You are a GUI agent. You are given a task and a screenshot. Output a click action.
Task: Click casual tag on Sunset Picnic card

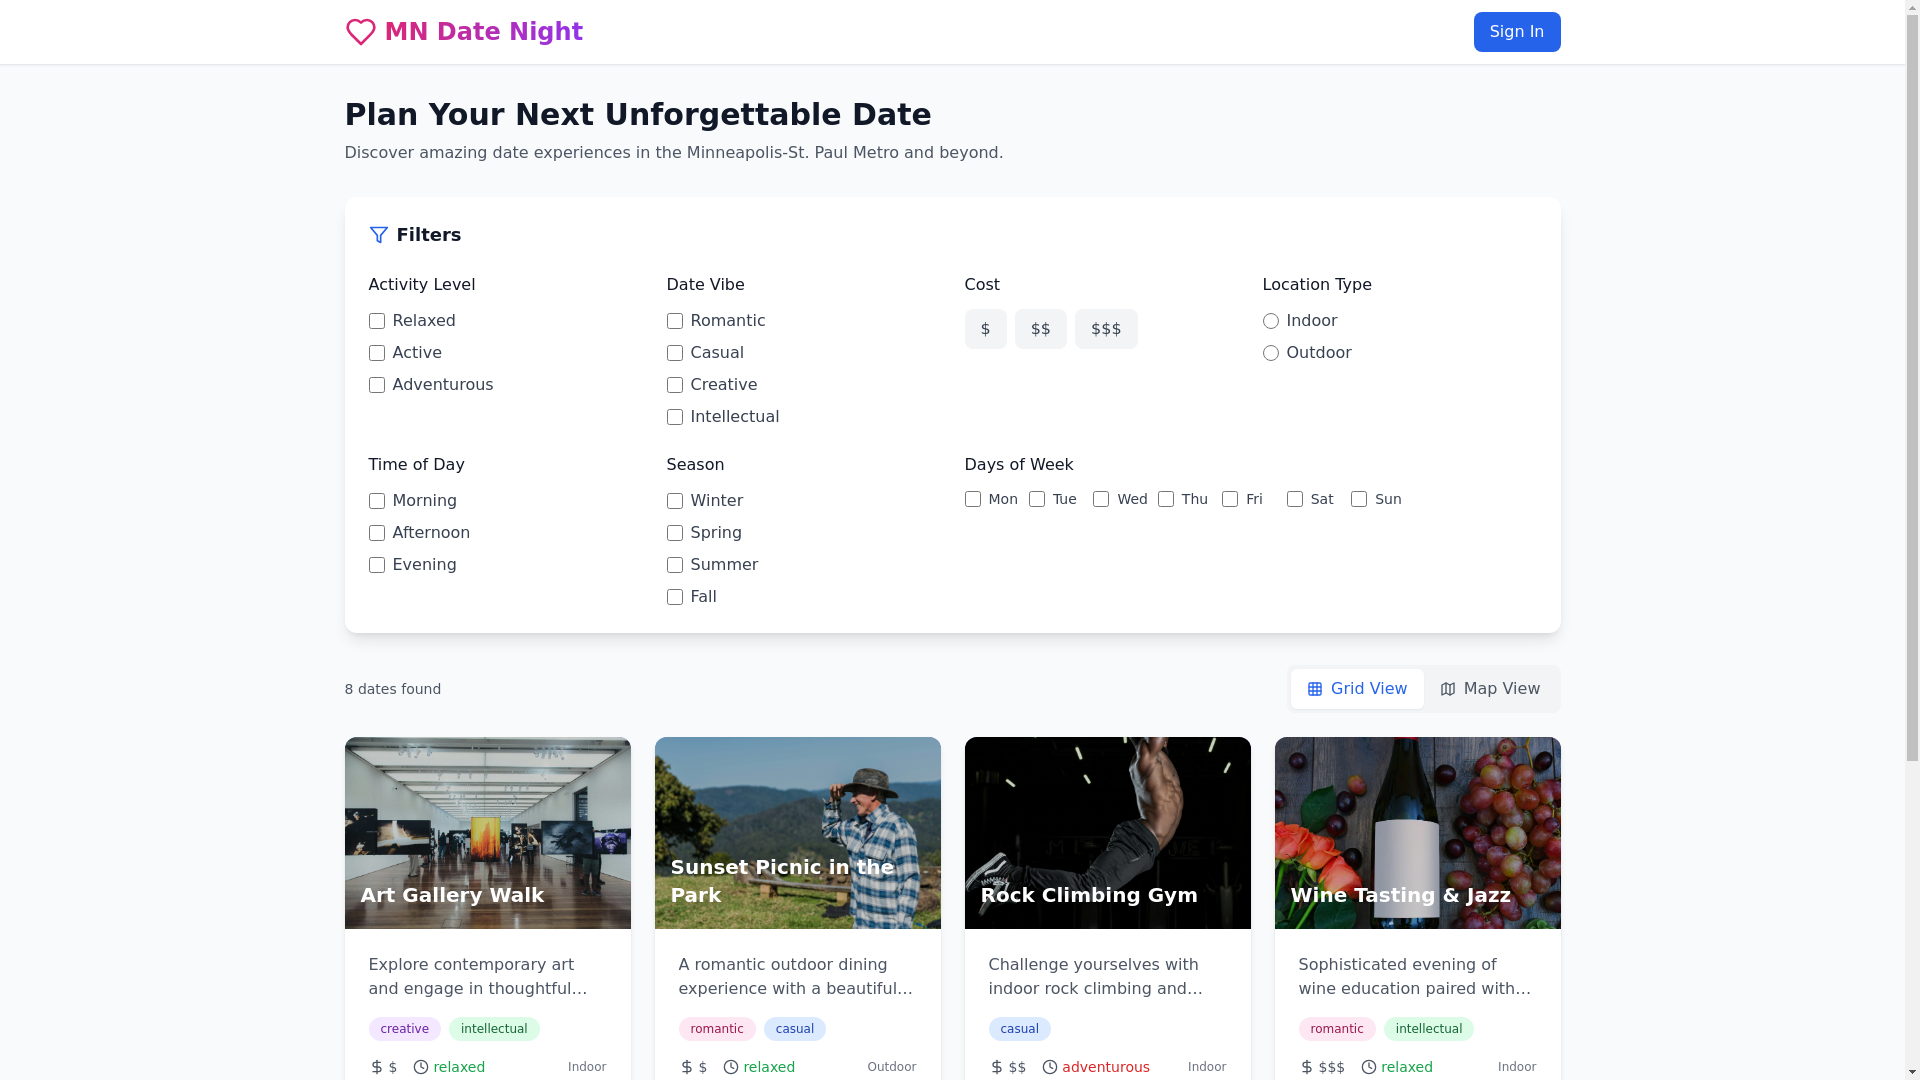tap(795, 1029)
